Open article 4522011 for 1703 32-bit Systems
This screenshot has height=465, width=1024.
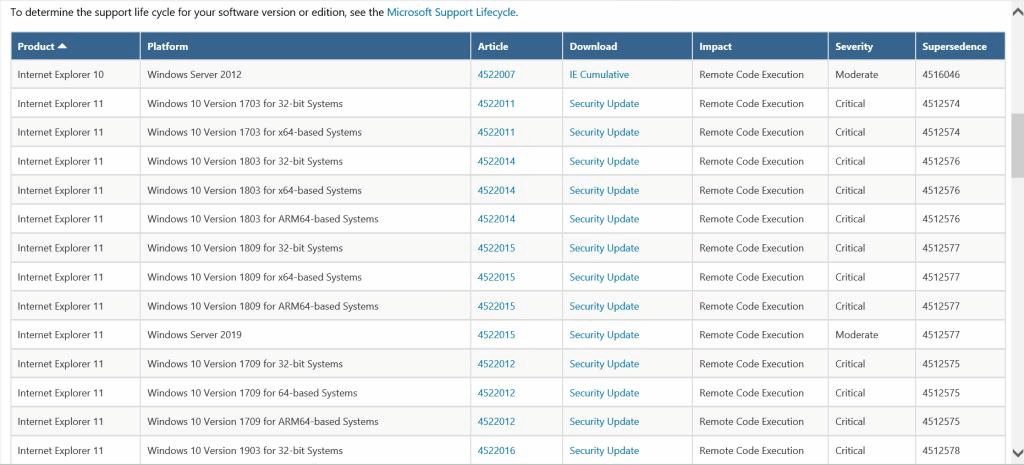point(496,104)
